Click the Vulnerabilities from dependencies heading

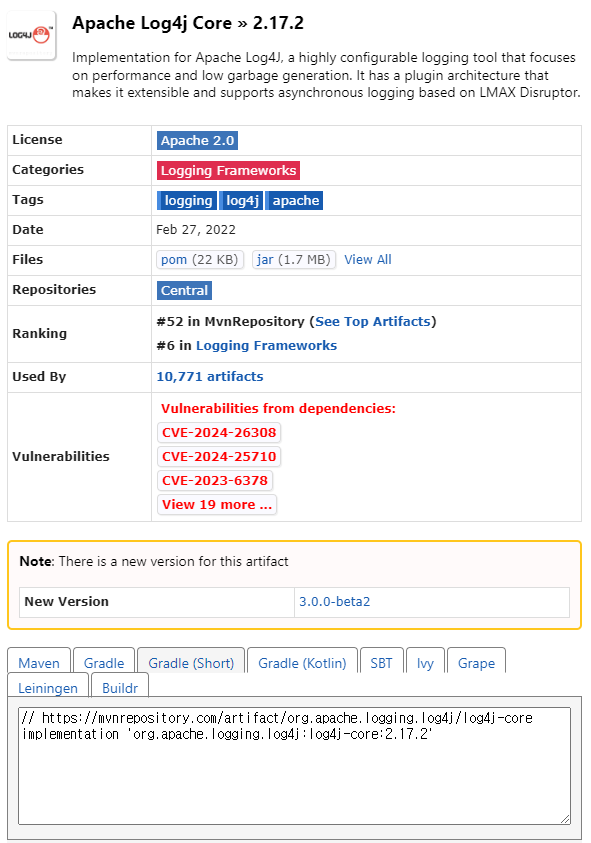point(278,409)
